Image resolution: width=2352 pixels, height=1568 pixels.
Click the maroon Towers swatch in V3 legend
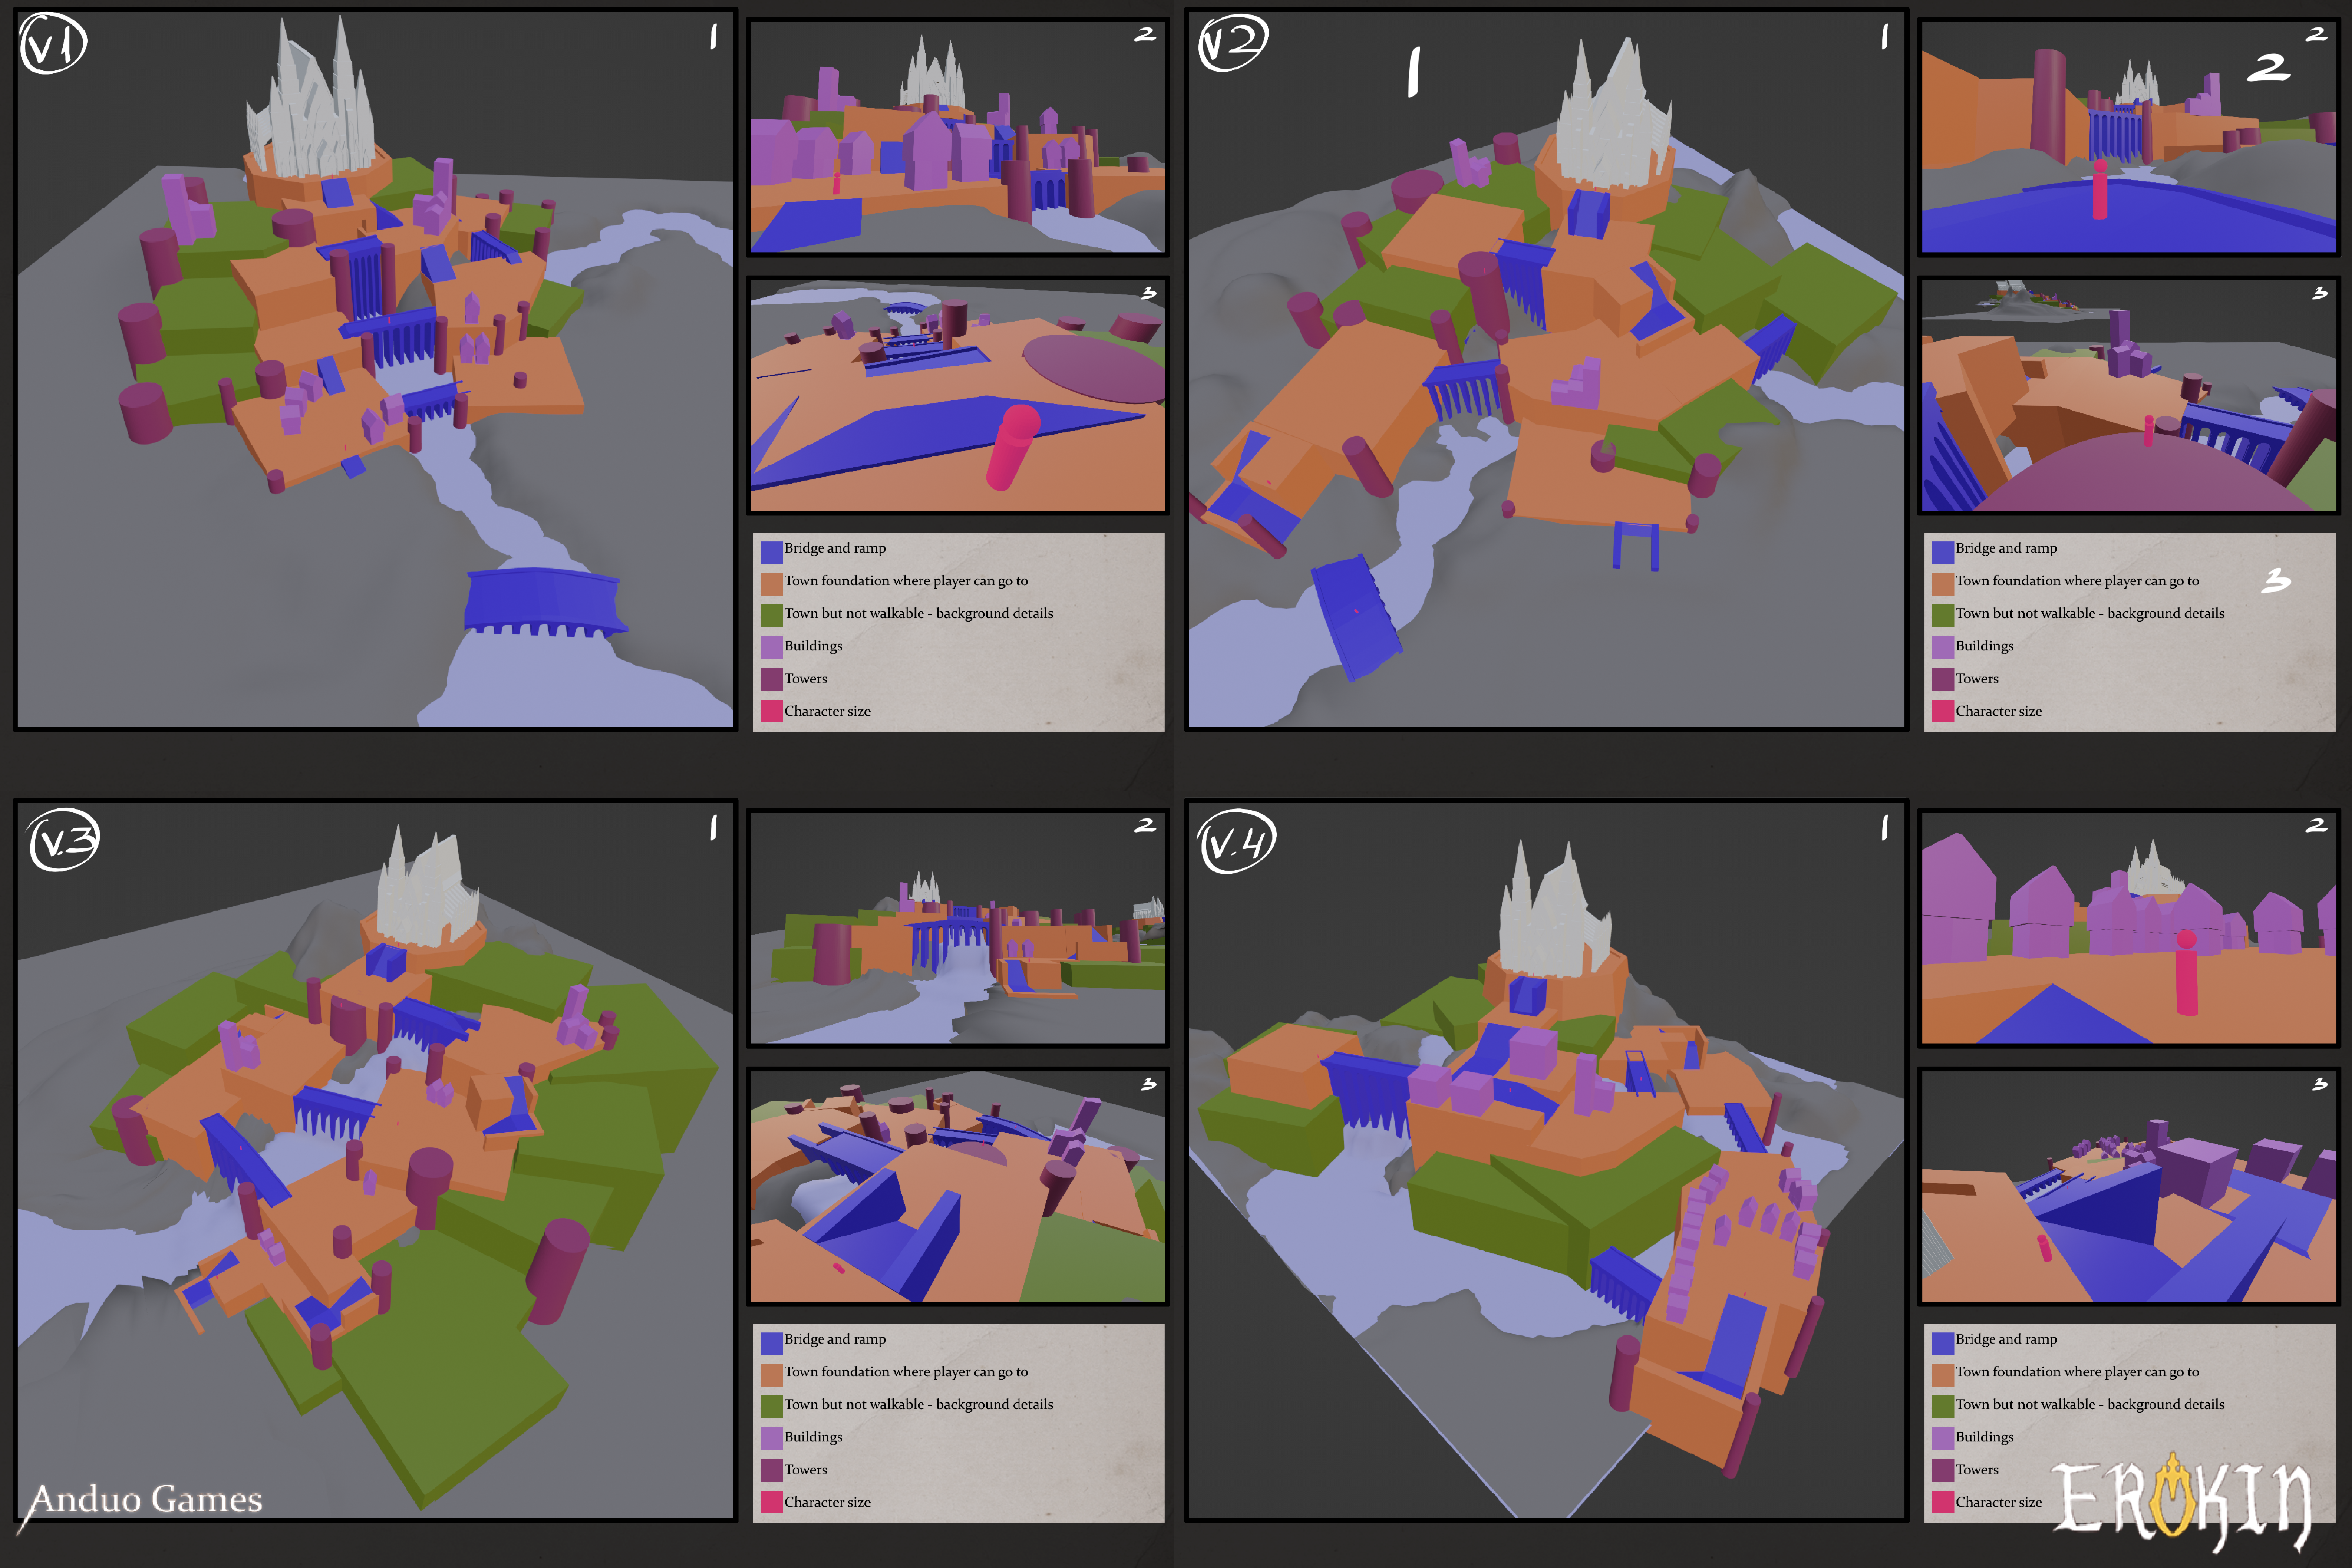[771, 1472]
